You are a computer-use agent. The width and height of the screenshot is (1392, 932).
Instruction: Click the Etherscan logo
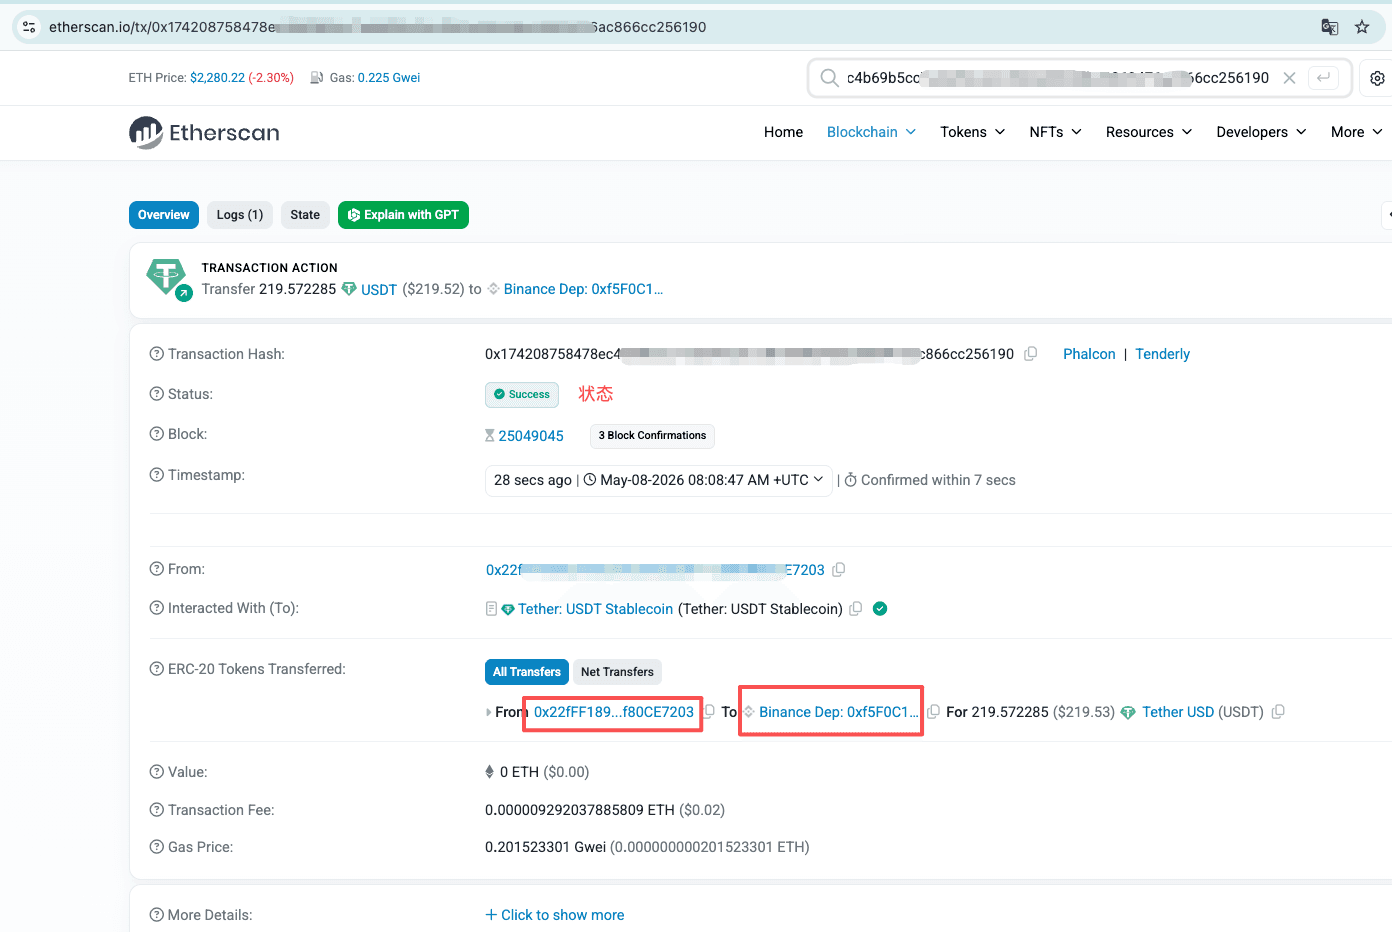click(204, 133)
